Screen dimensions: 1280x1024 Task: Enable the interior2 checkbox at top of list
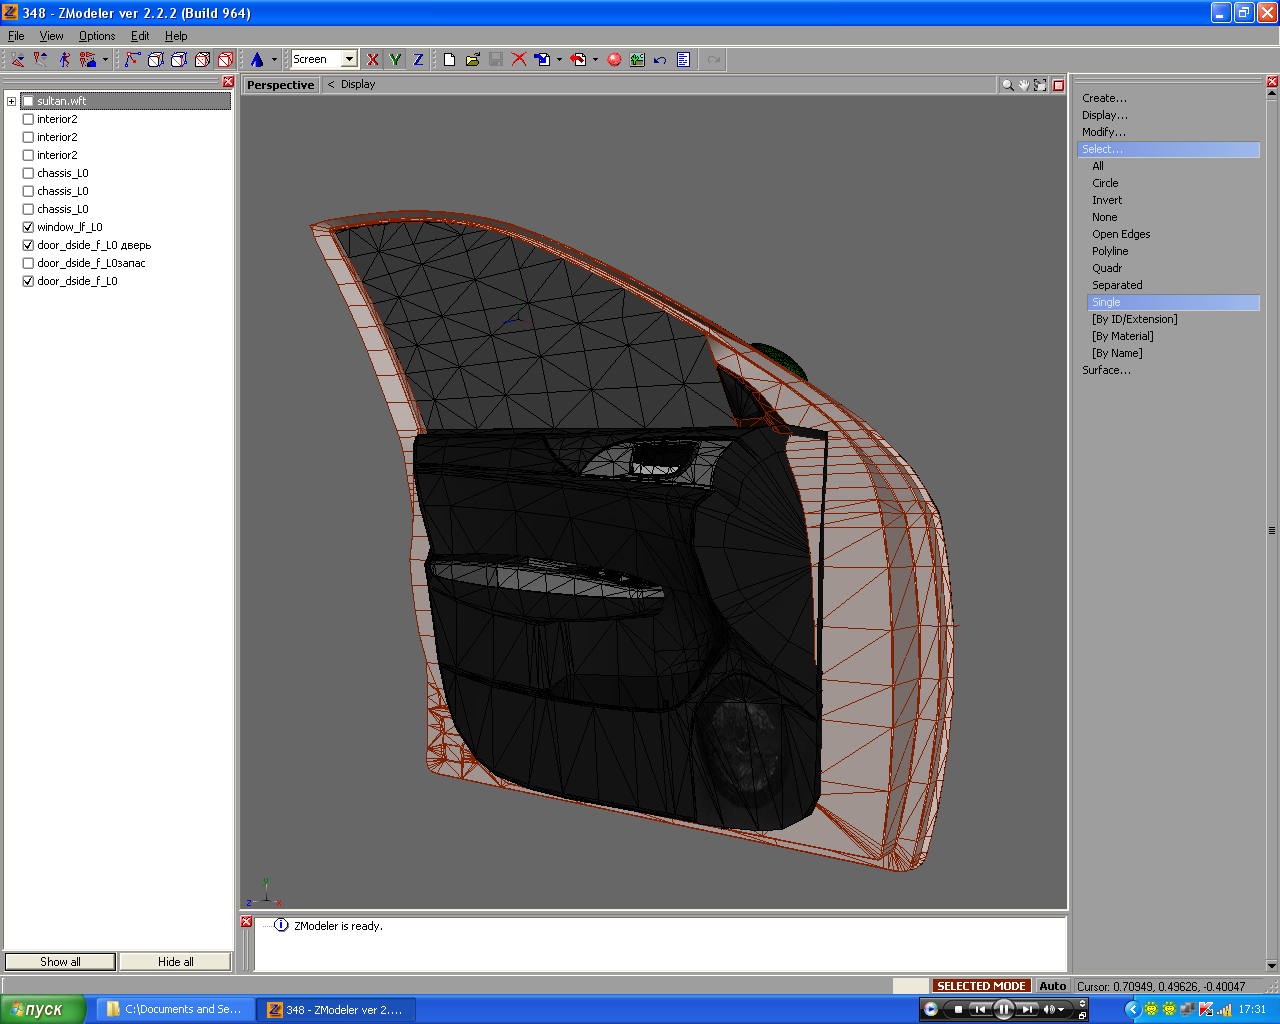pyautogui.click(x=28, y=119)
